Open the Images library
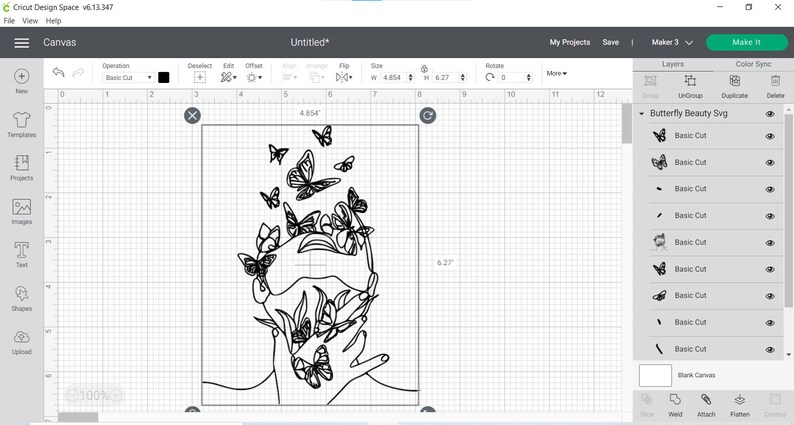The height and width of the screenshot is (425, 794). [x=21, y=211]
